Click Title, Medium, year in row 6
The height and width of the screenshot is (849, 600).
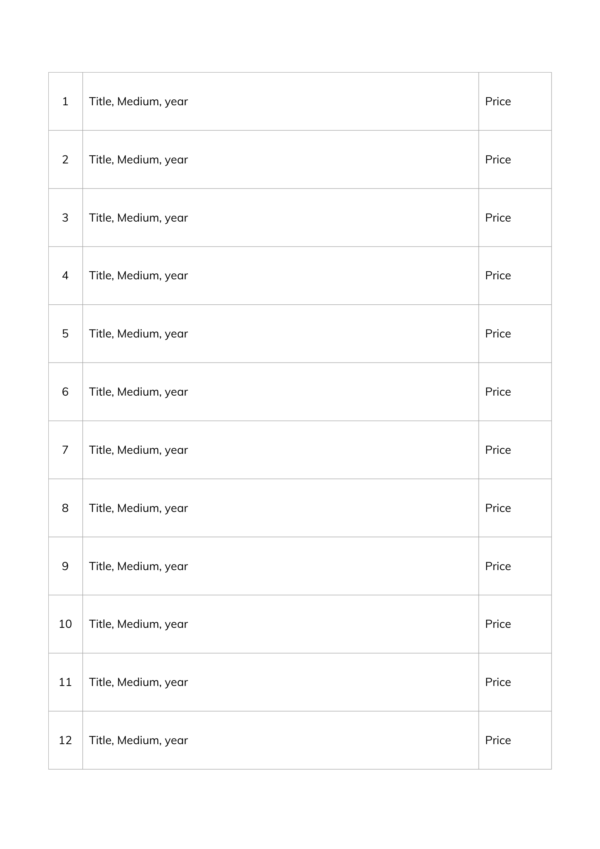click(x=138, y=392)
